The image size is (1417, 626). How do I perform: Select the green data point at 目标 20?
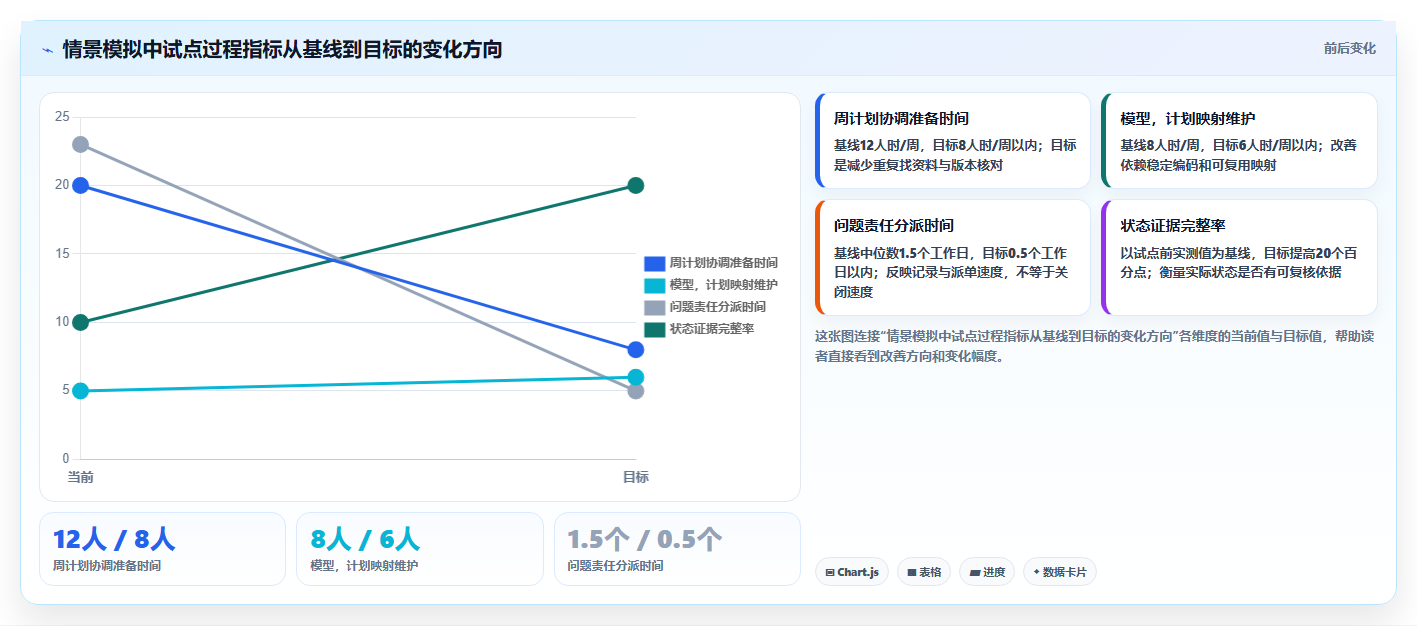(x=635, y=185)
